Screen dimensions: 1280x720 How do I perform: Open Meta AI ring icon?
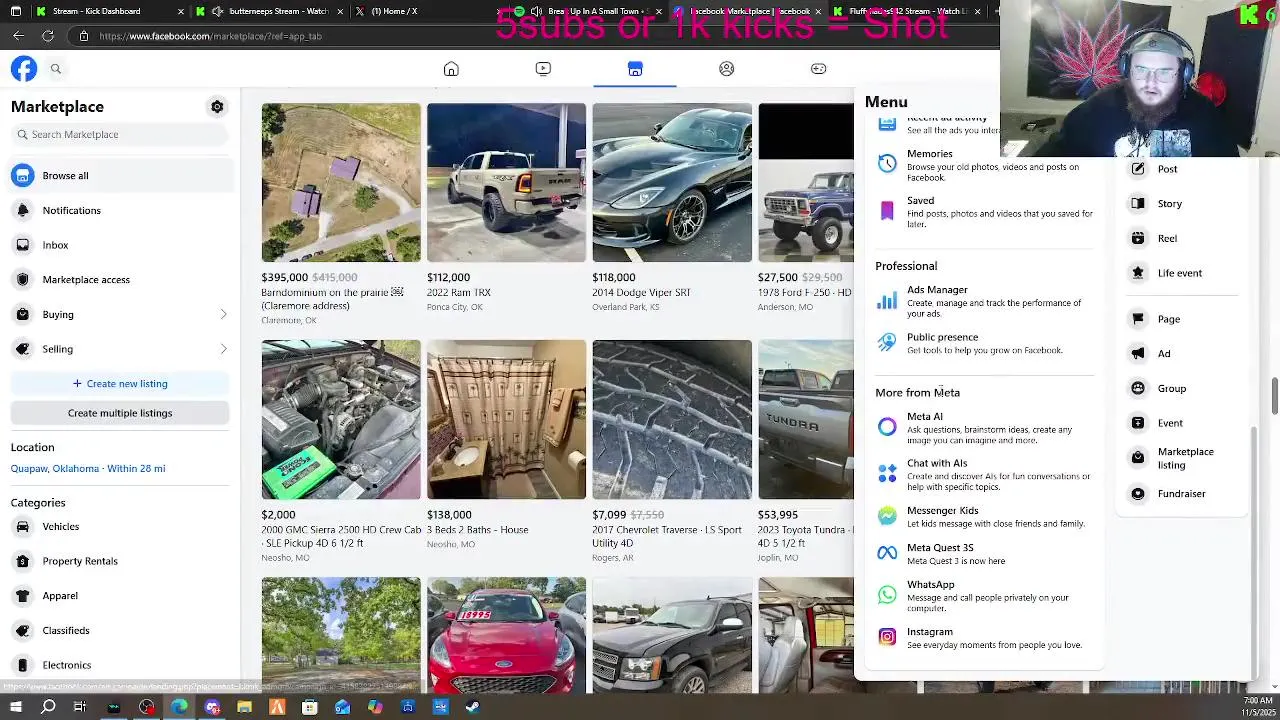tap(887, 427)
